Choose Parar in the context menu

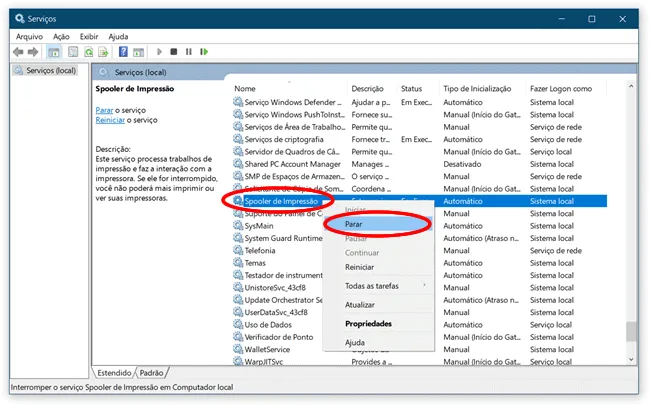[x=354, y=224]
